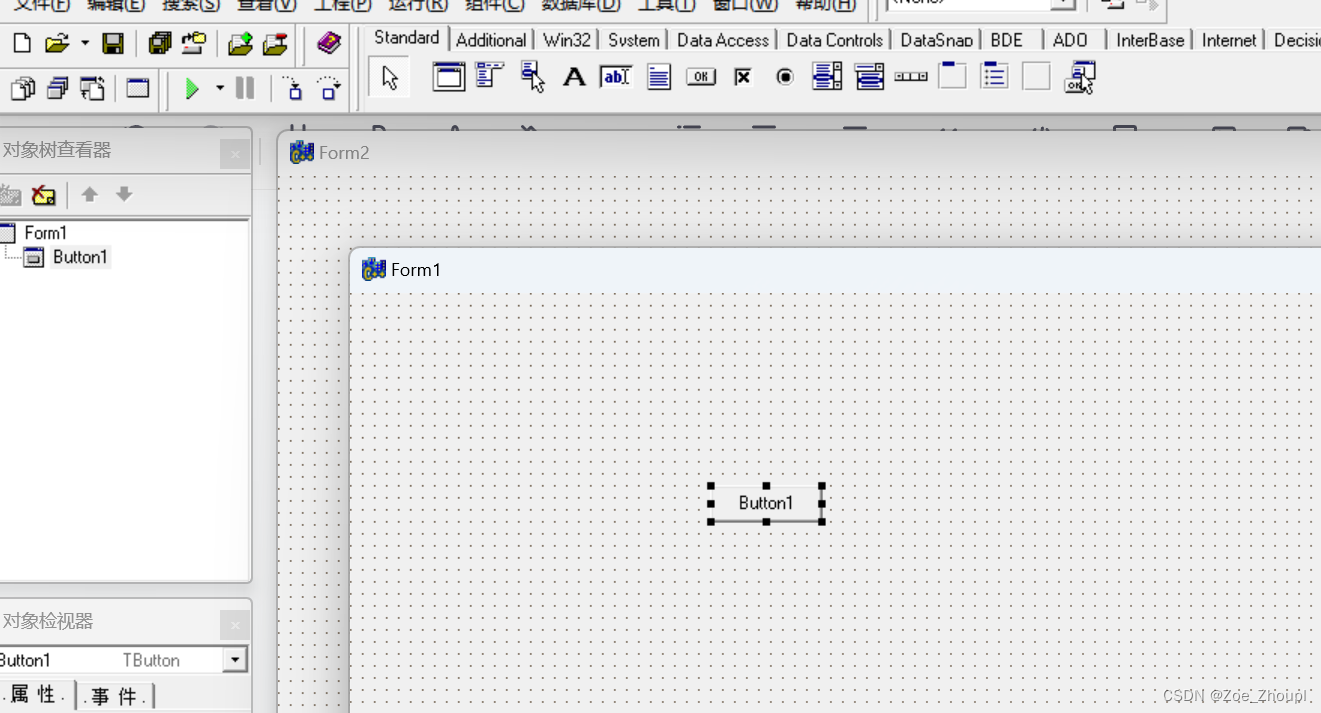Pick the MainMenu component icon
1321x713 pixels.
tap(490, 76)
